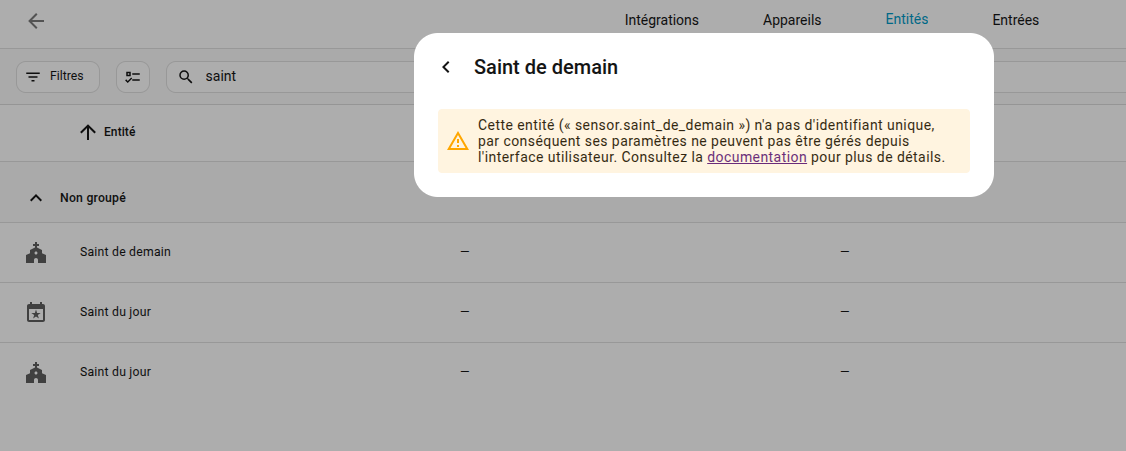Open the Saint de demain entity row
This screenshot has width=1126, height=451.
pyautogui.click(x=125, y=252)
